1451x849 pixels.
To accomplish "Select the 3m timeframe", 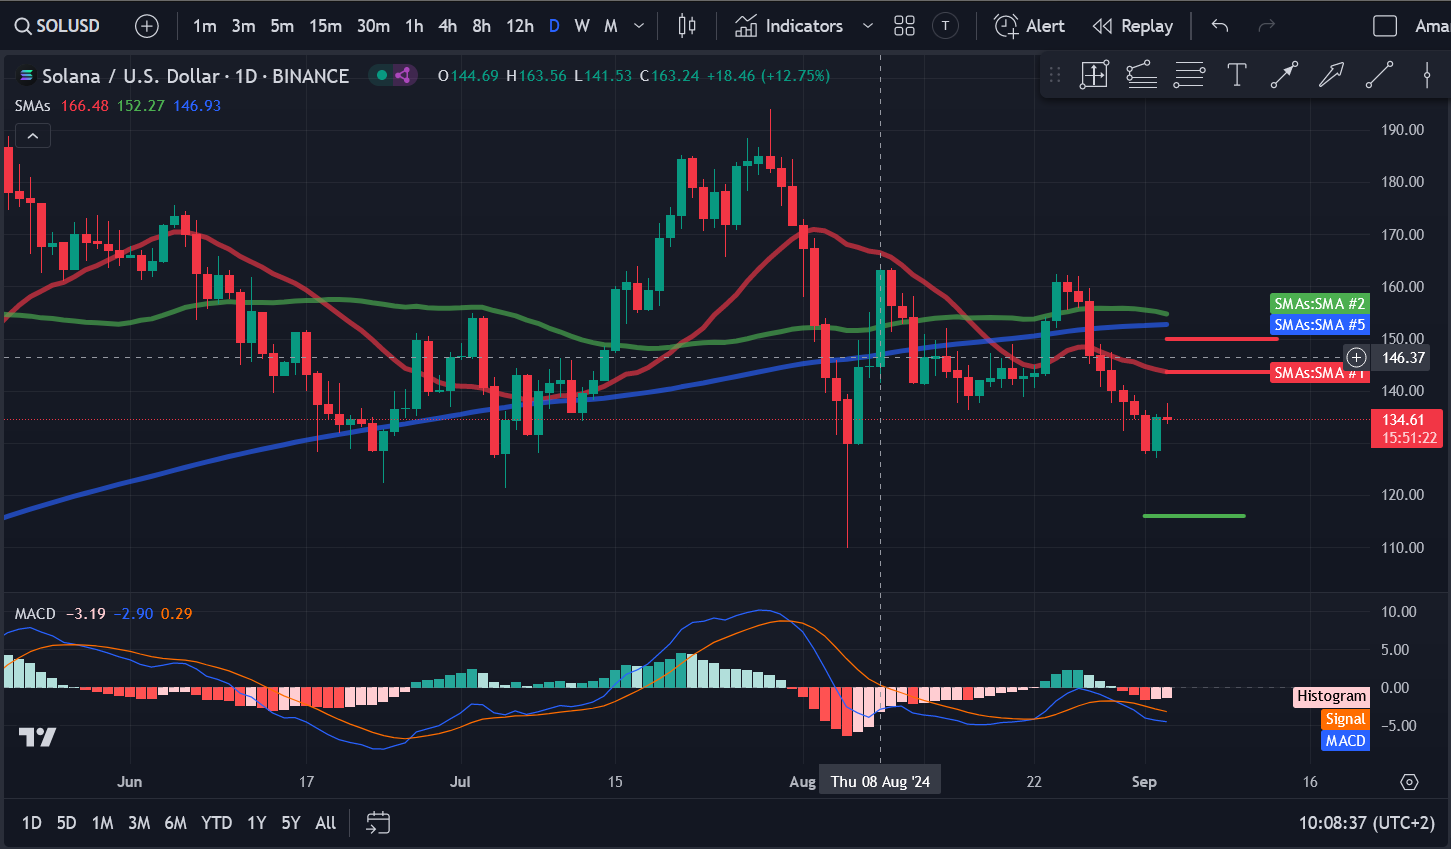I will click(243, 26).
